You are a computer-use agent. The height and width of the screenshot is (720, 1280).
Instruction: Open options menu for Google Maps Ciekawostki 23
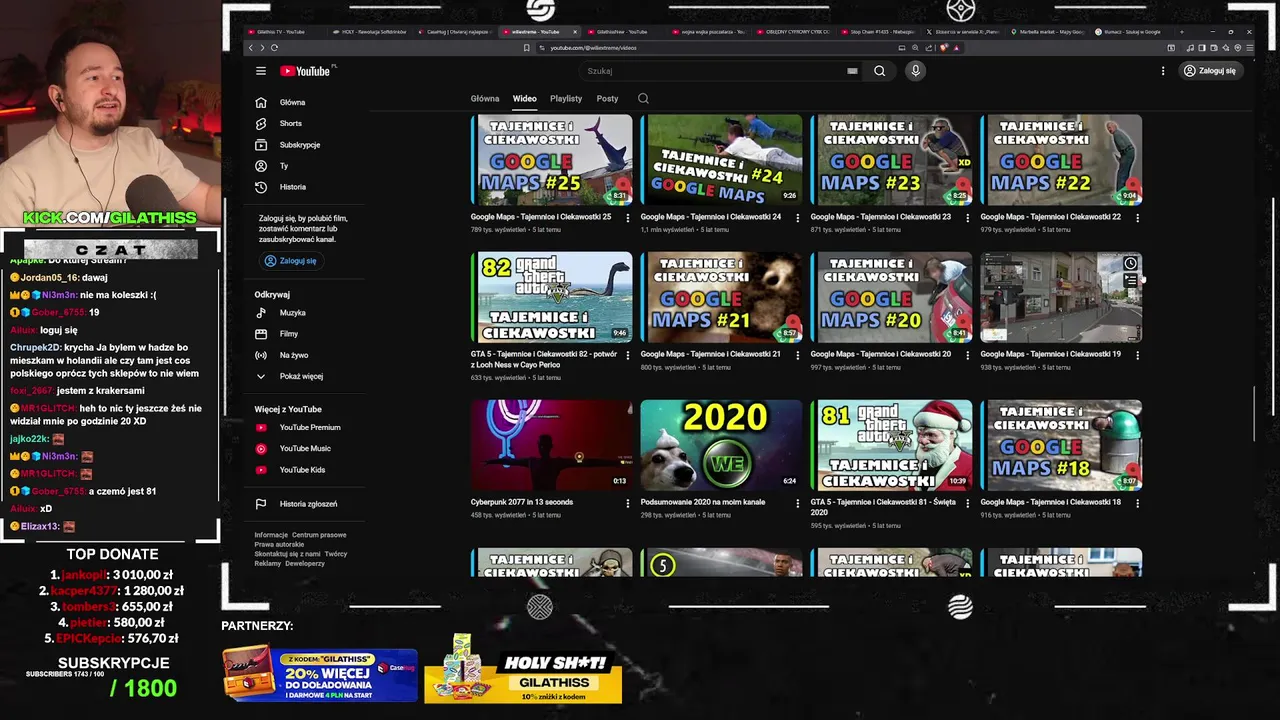click(x=967, y=217)
